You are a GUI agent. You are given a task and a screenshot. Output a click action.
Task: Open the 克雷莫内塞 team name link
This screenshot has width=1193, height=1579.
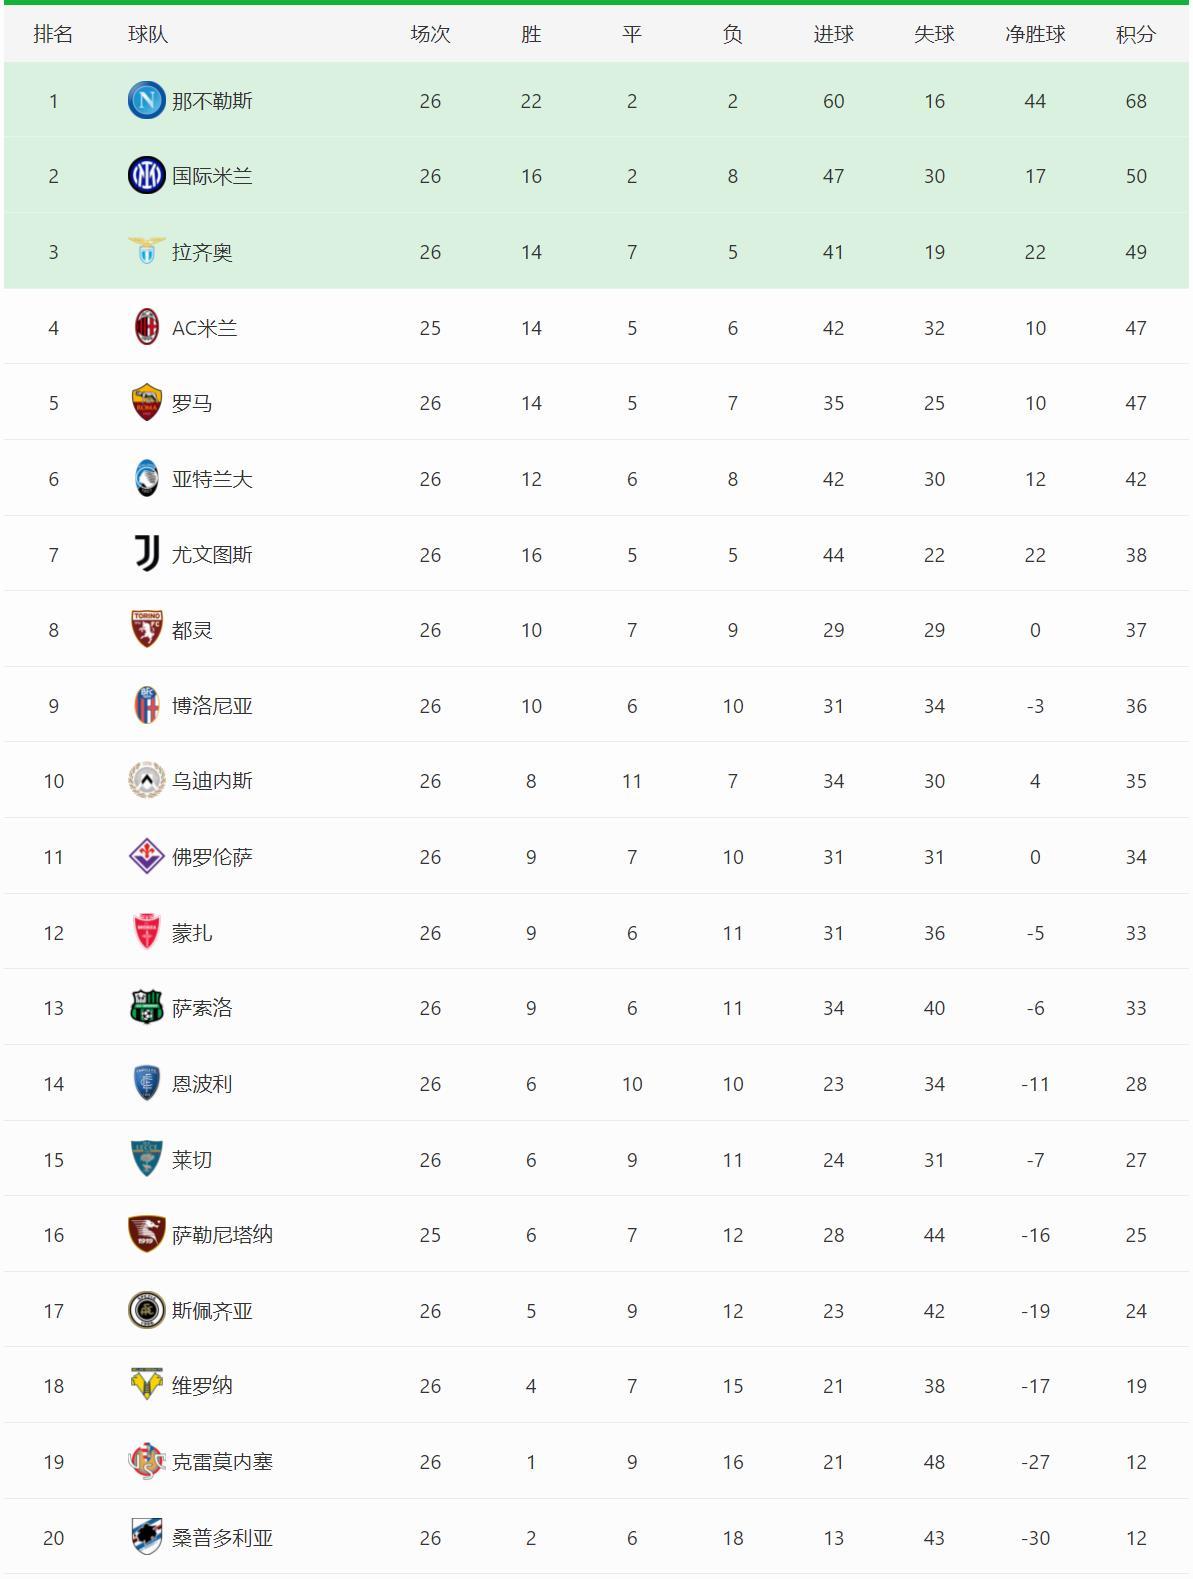coord(222,1462)
